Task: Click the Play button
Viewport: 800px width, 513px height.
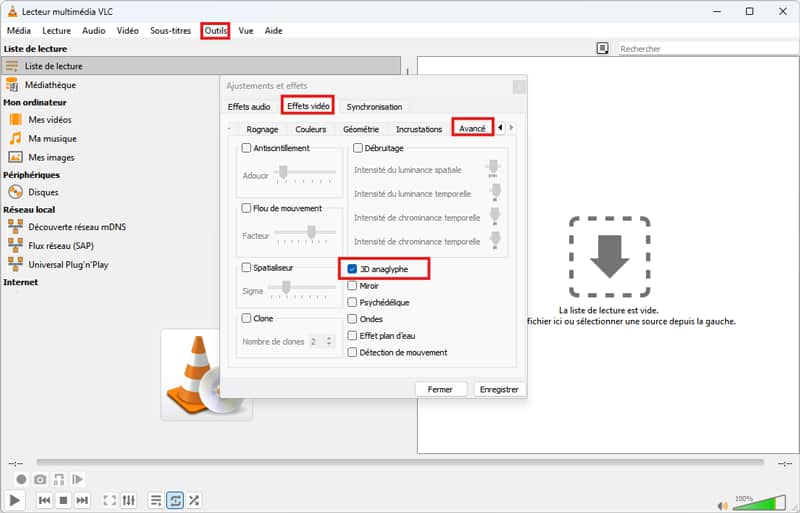Action: click(15, 499)
